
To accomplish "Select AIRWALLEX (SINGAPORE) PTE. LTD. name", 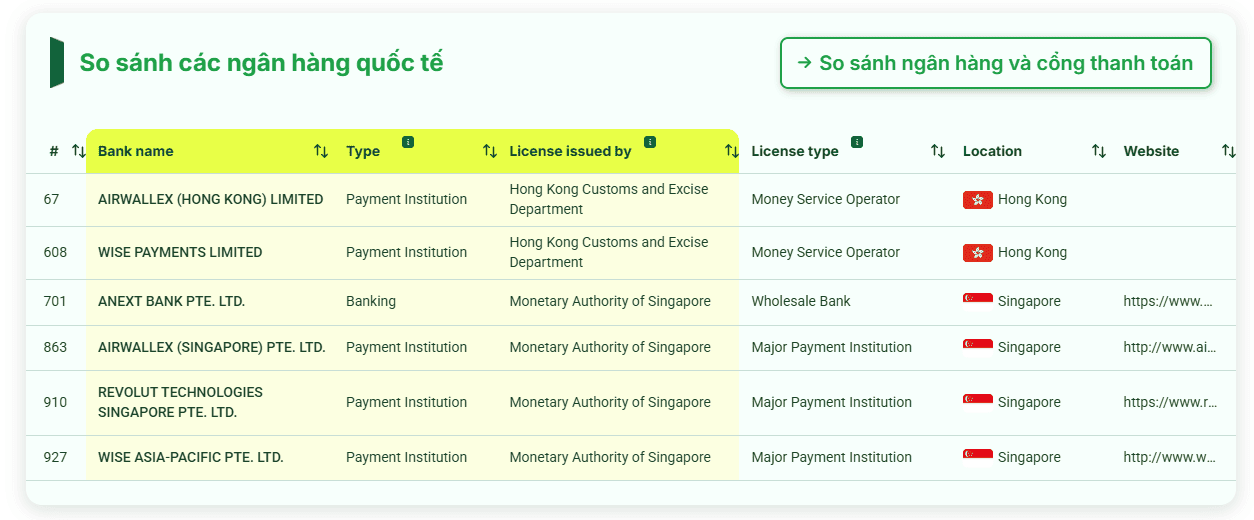I will [x=212, y=347].
